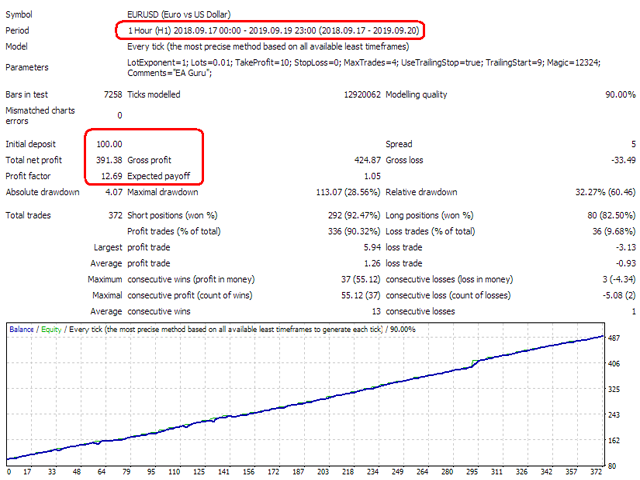This screenshot has width=640, height=480.
Task: Click the Total trades count 372
Action: pyautogui.click(x=115, y=215)
